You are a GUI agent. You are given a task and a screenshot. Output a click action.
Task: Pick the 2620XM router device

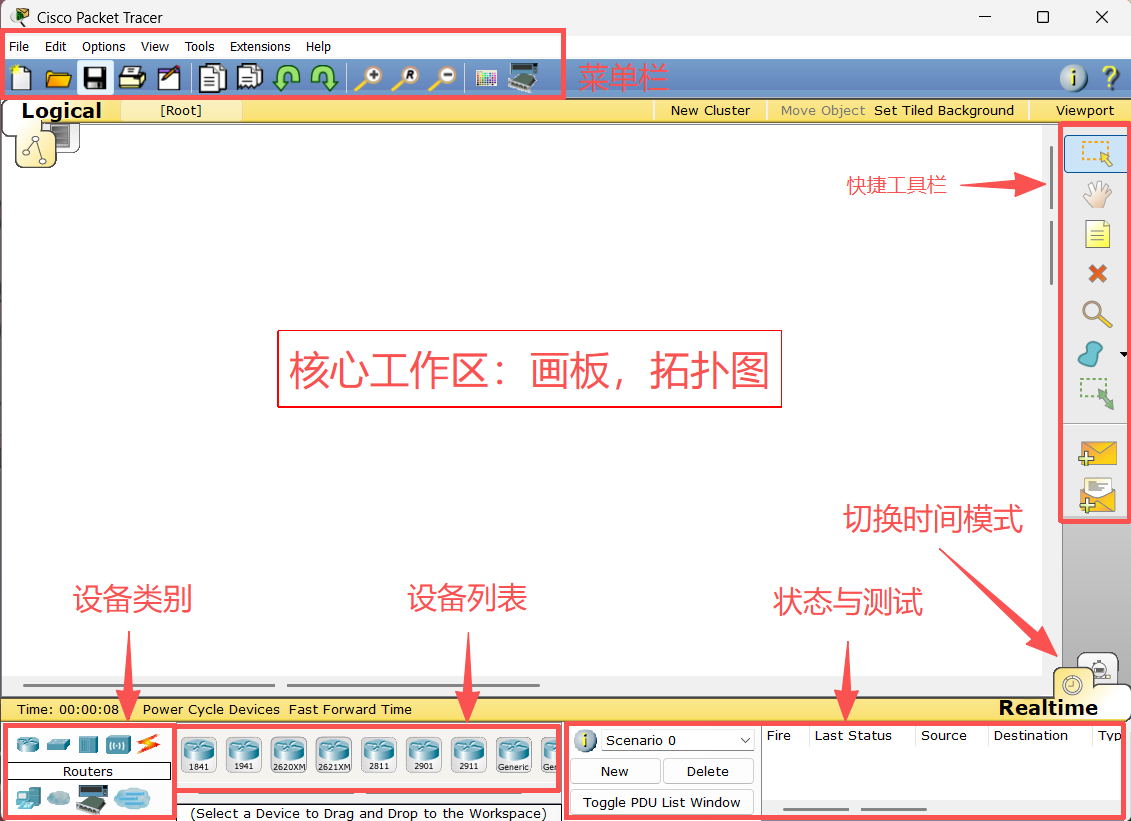289,755
